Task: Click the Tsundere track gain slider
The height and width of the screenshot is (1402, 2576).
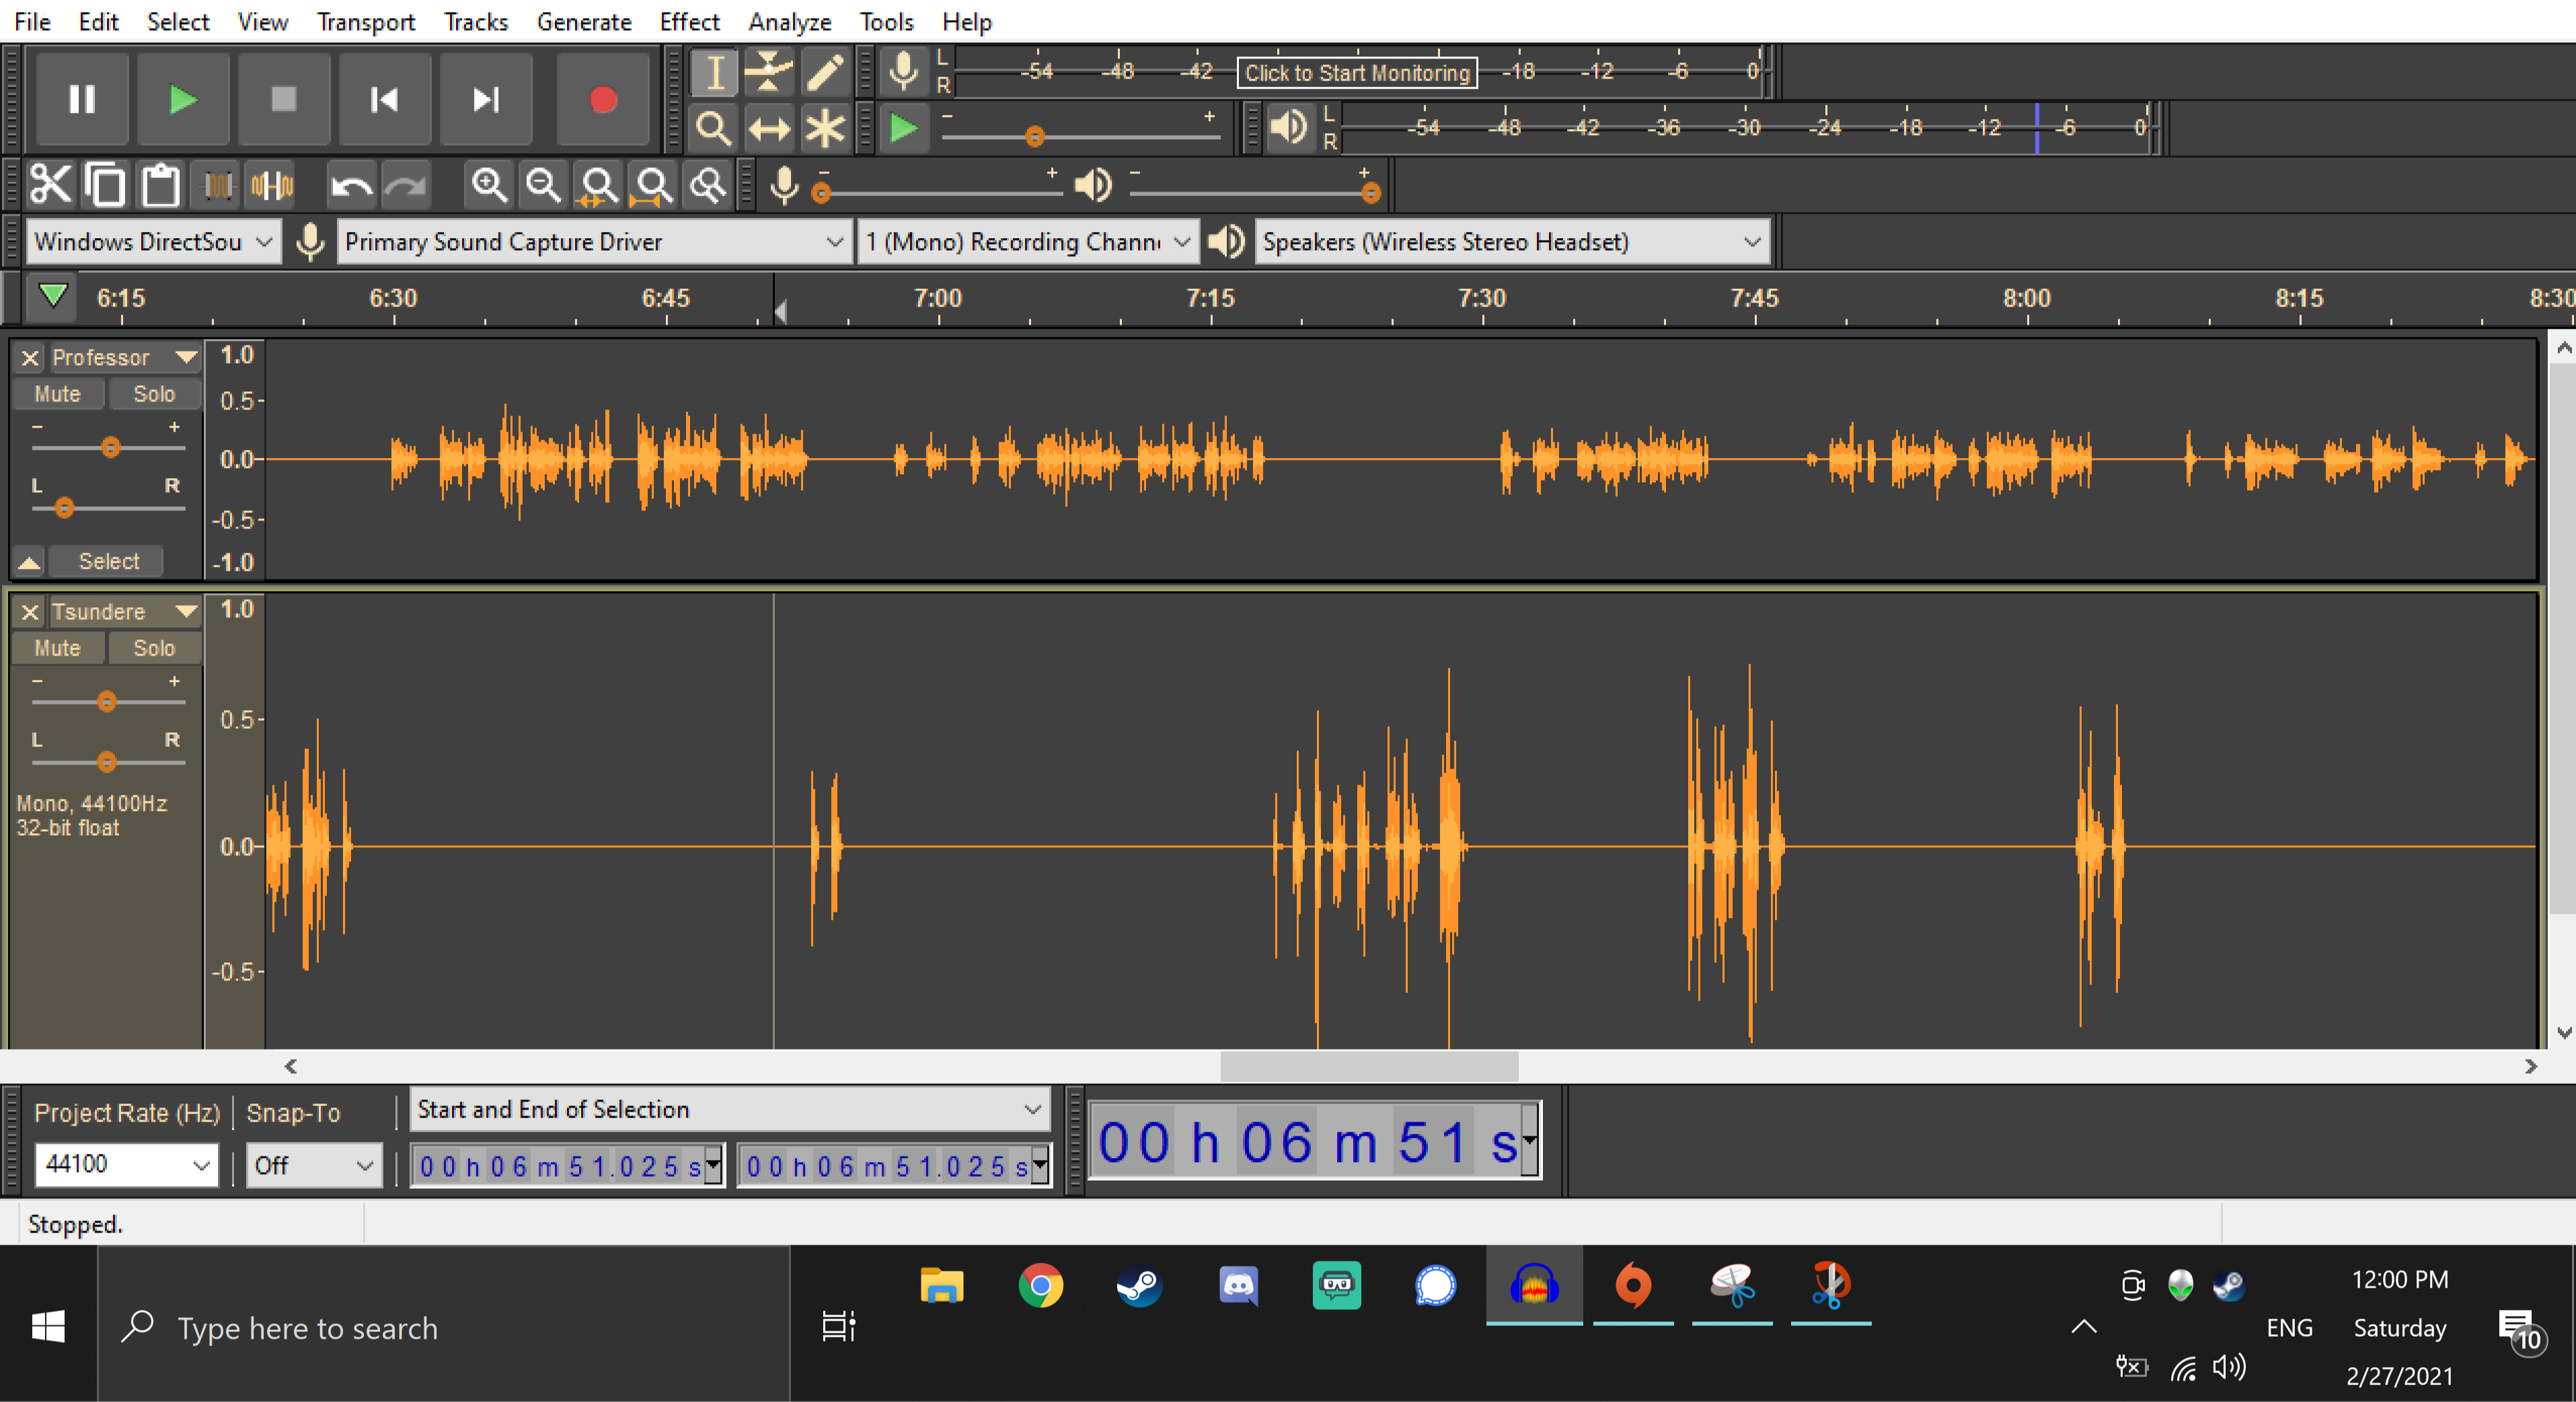Action: [107, 702]
